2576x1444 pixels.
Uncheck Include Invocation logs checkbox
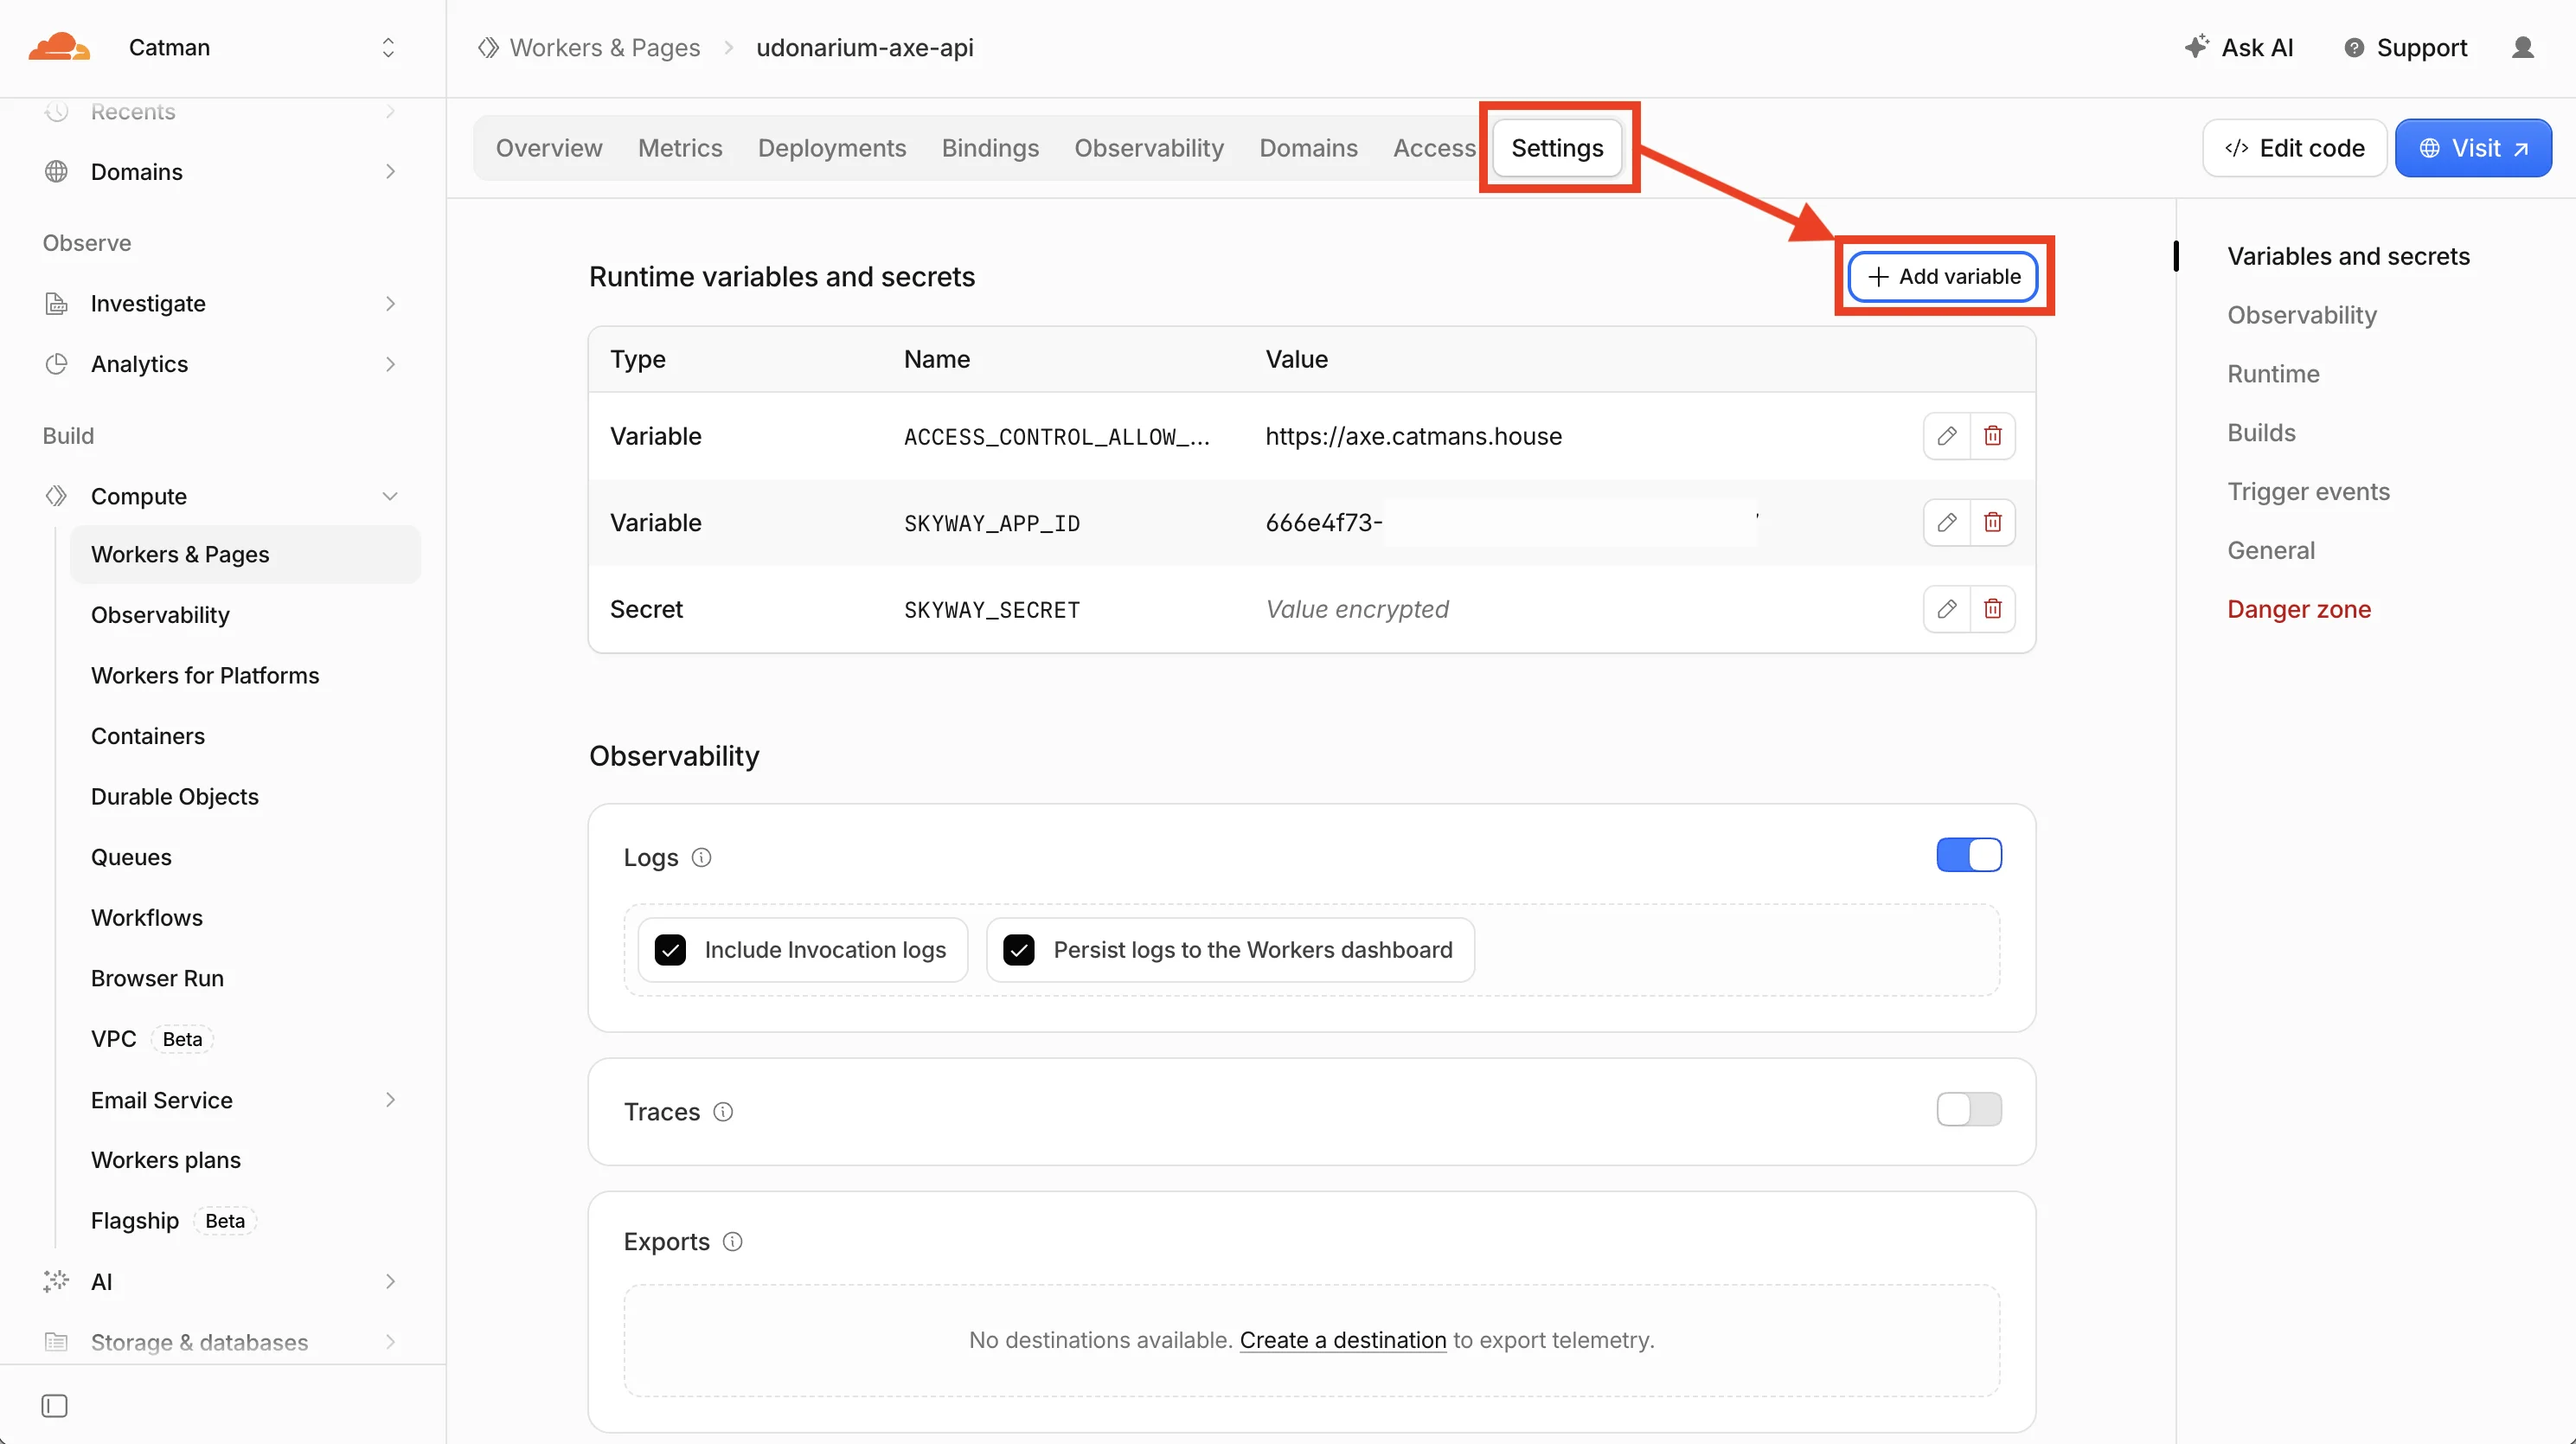click(670, 950)
